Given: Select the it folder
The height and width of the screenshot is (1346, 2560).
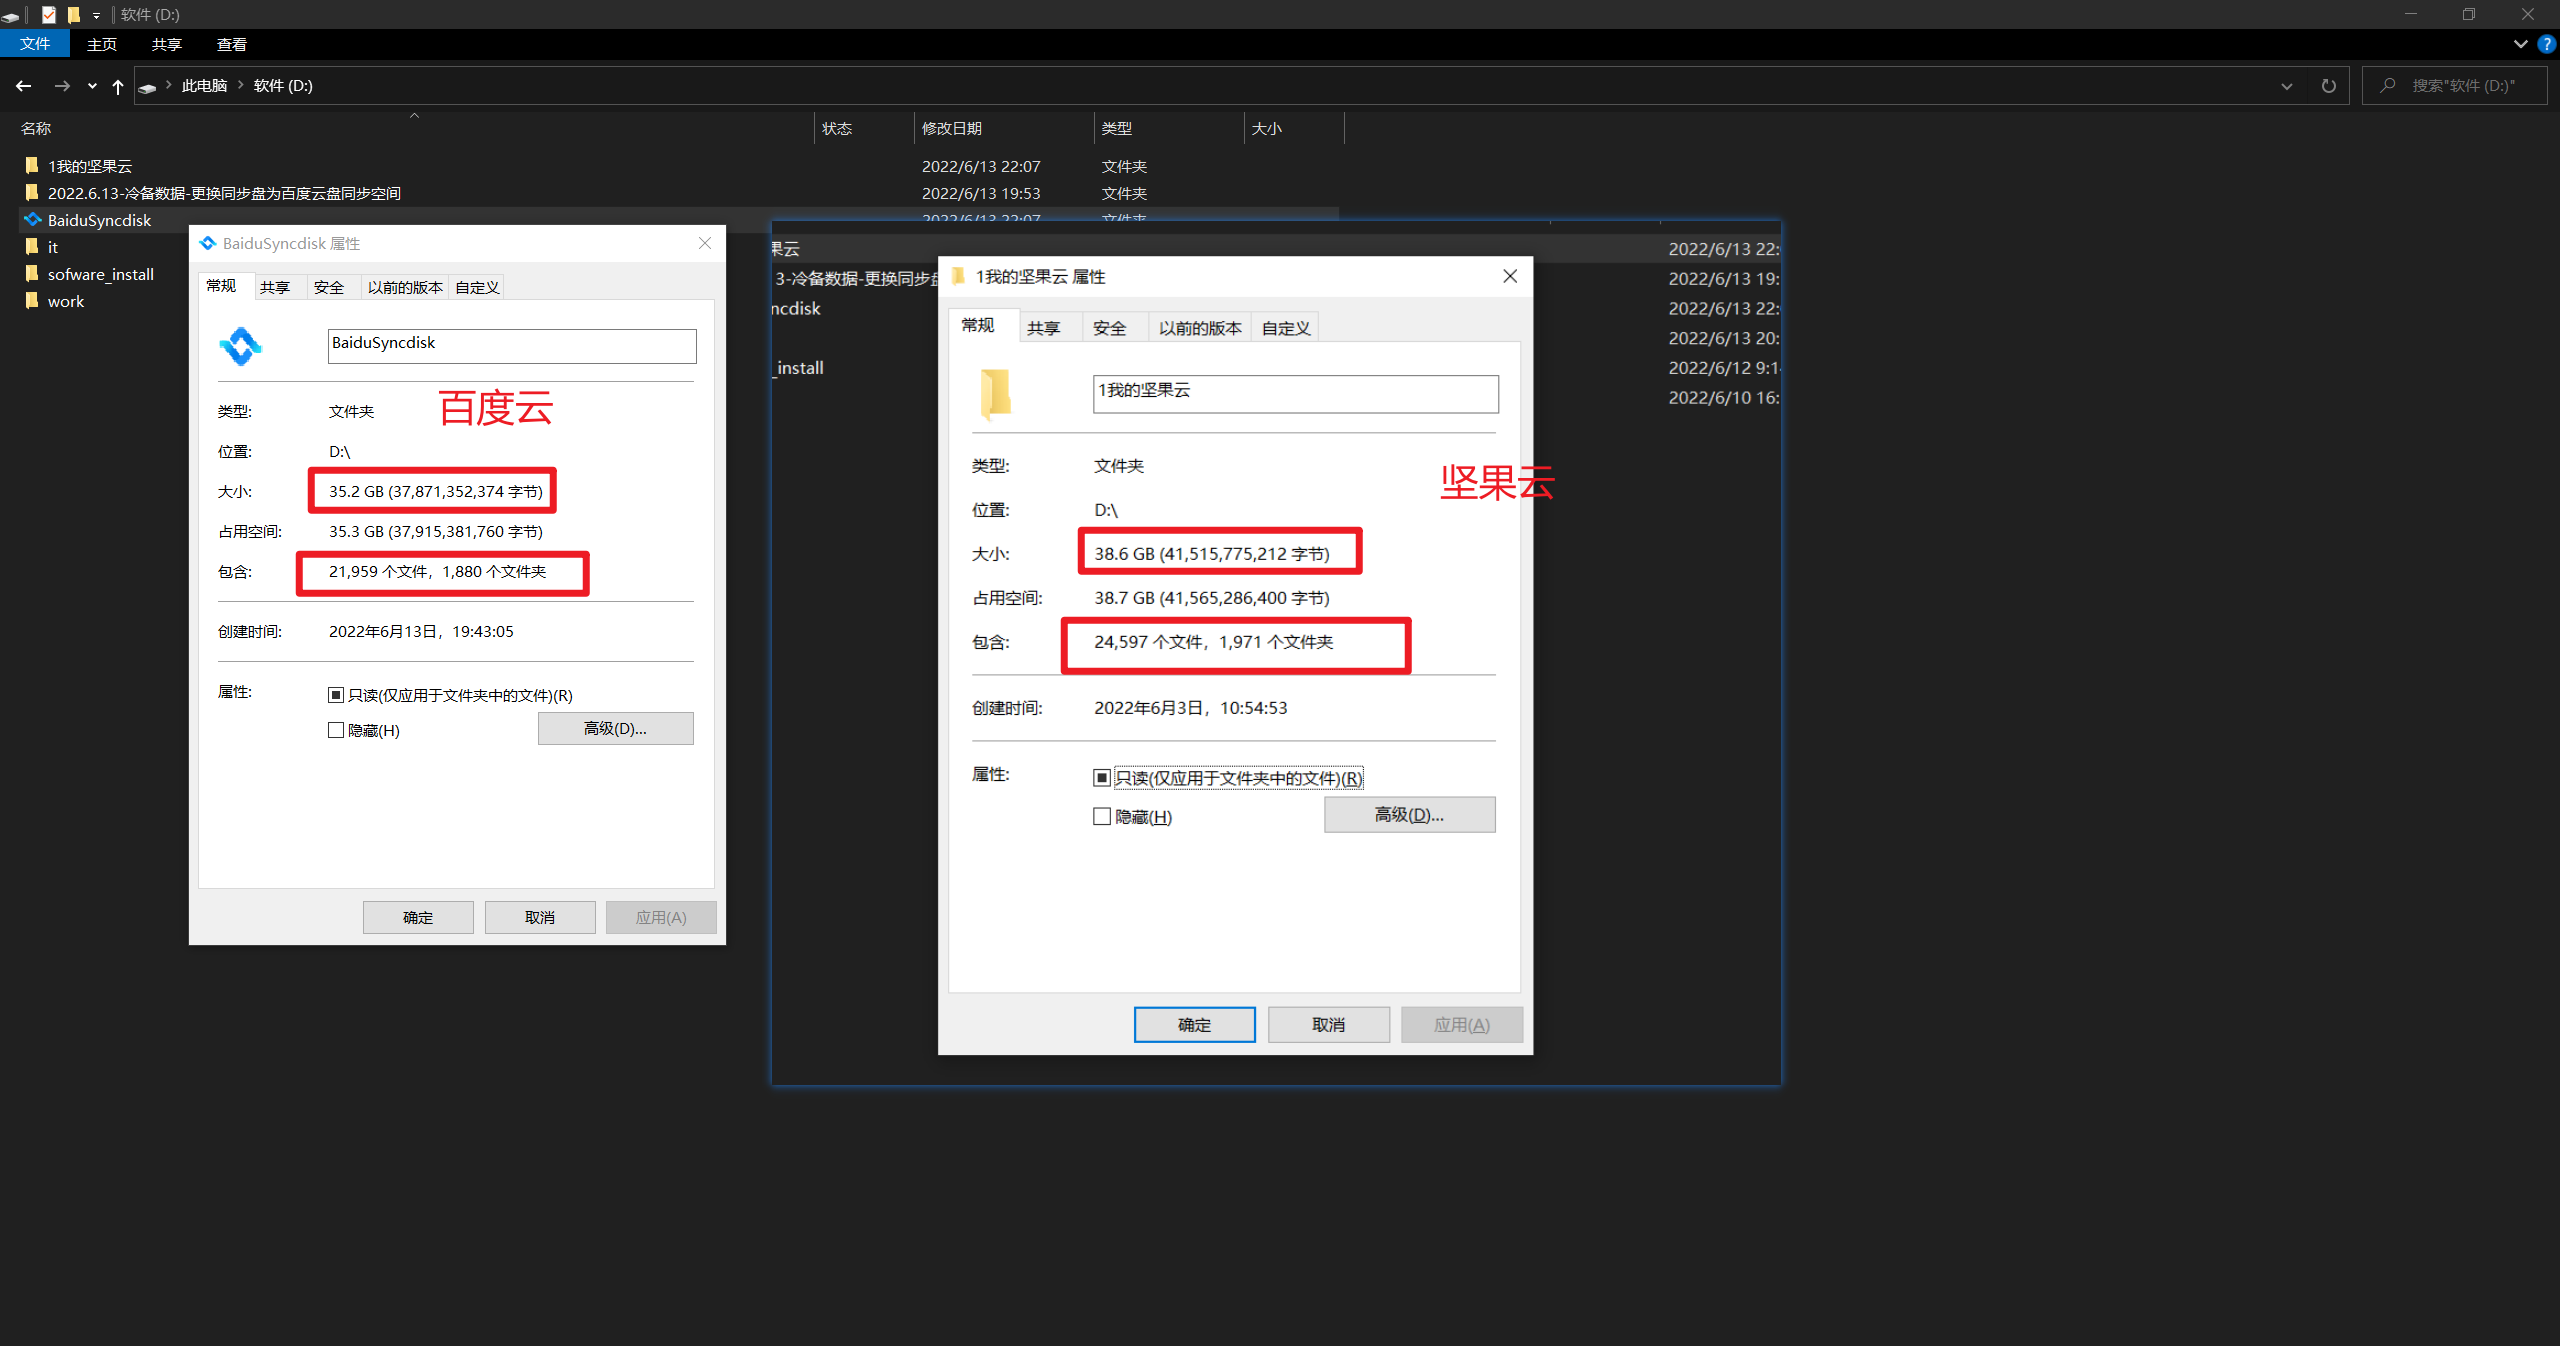Looking at the screenshot, I should (53, 247).
